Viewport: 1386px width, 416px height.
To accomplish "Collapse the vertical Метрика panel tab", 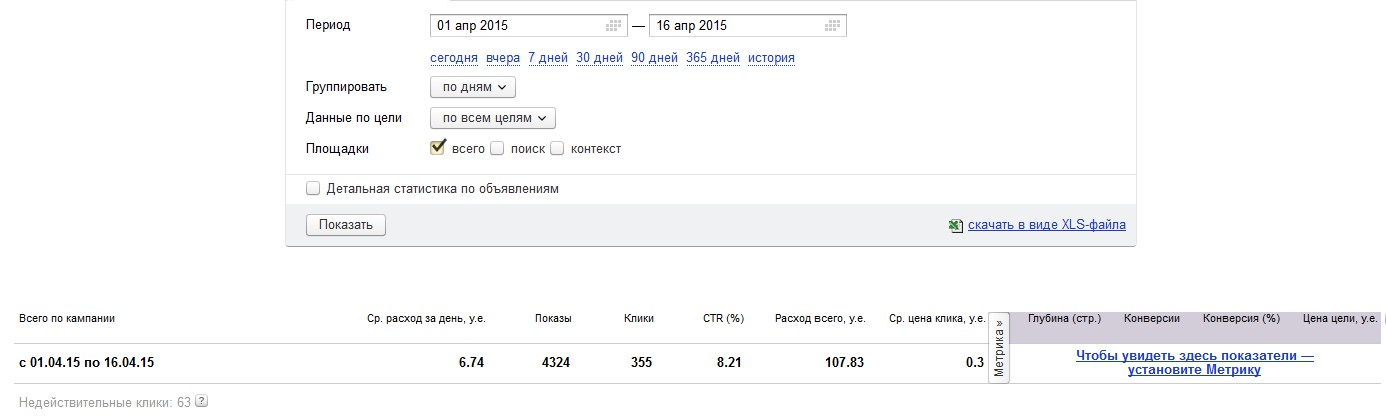I will click(x=998, y=348).
